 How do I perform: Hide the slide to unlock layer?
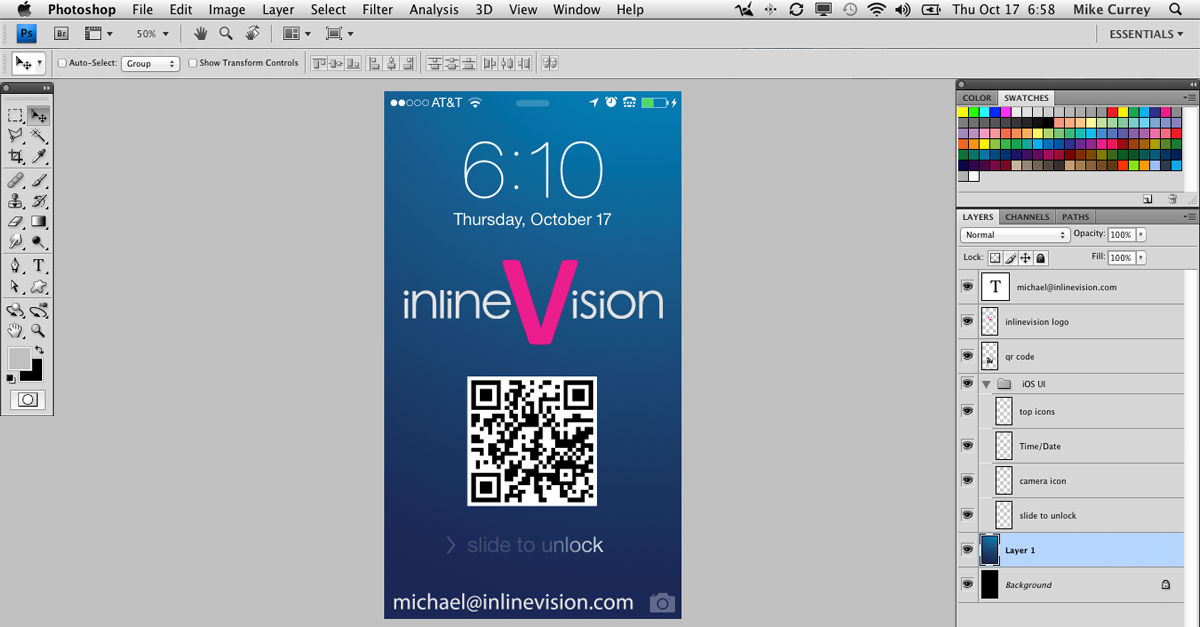(967, 515)
